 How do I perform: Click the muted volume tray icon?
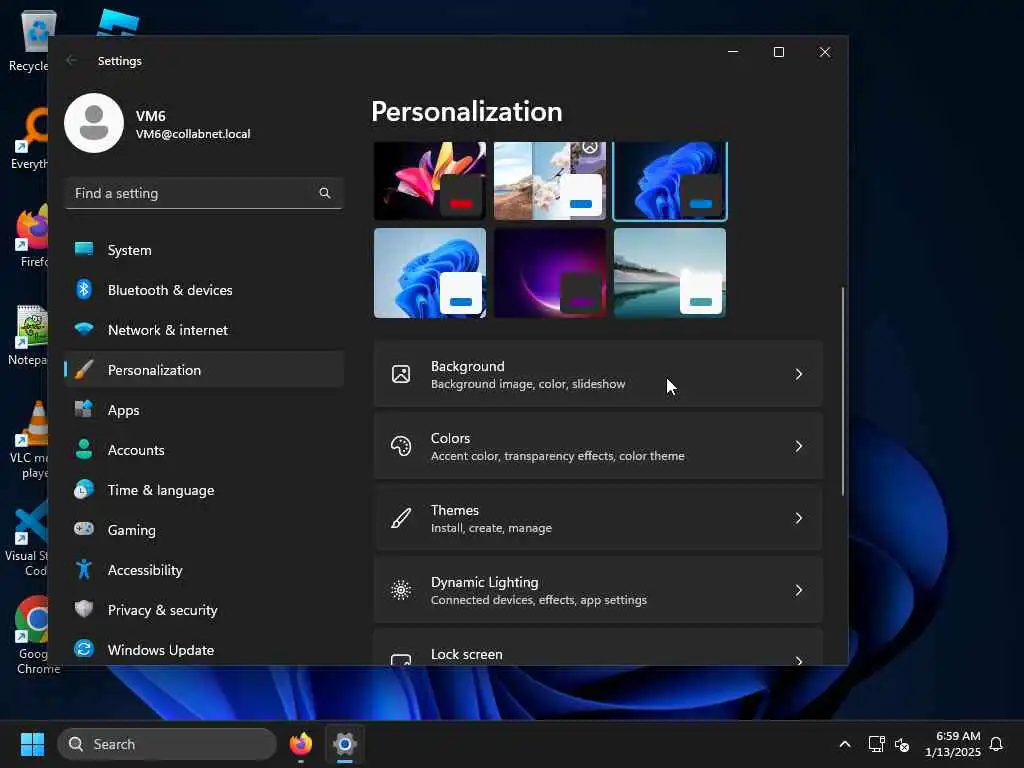pos(903,744)
